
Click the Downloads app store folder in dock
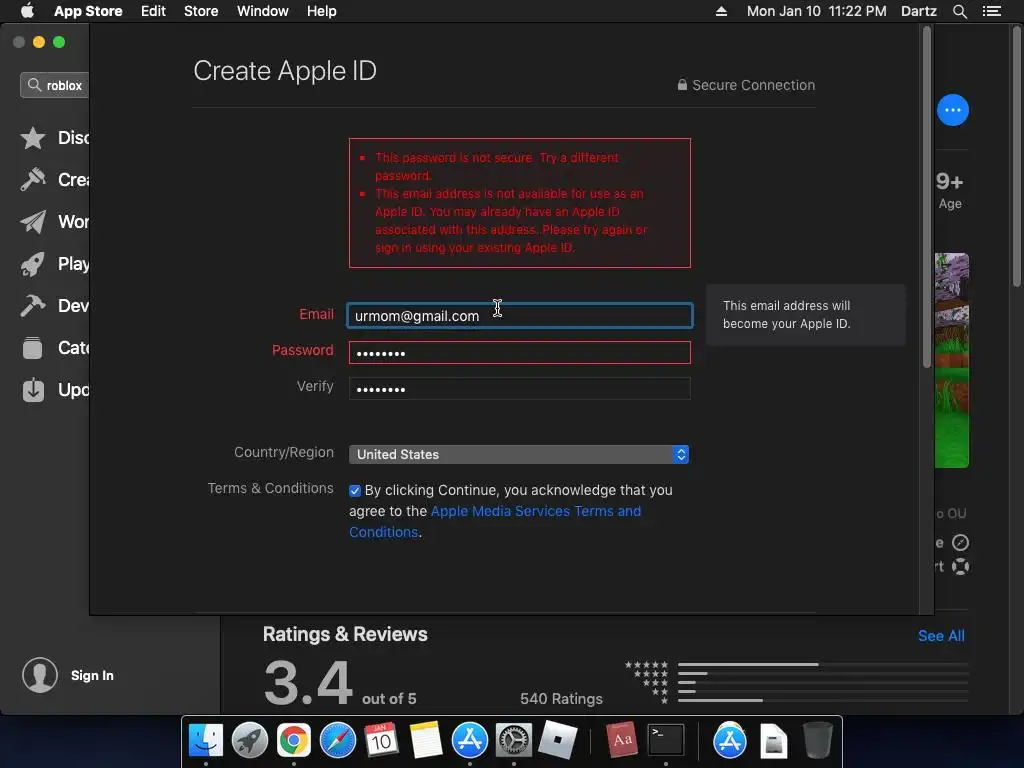(x=729, y=741)
